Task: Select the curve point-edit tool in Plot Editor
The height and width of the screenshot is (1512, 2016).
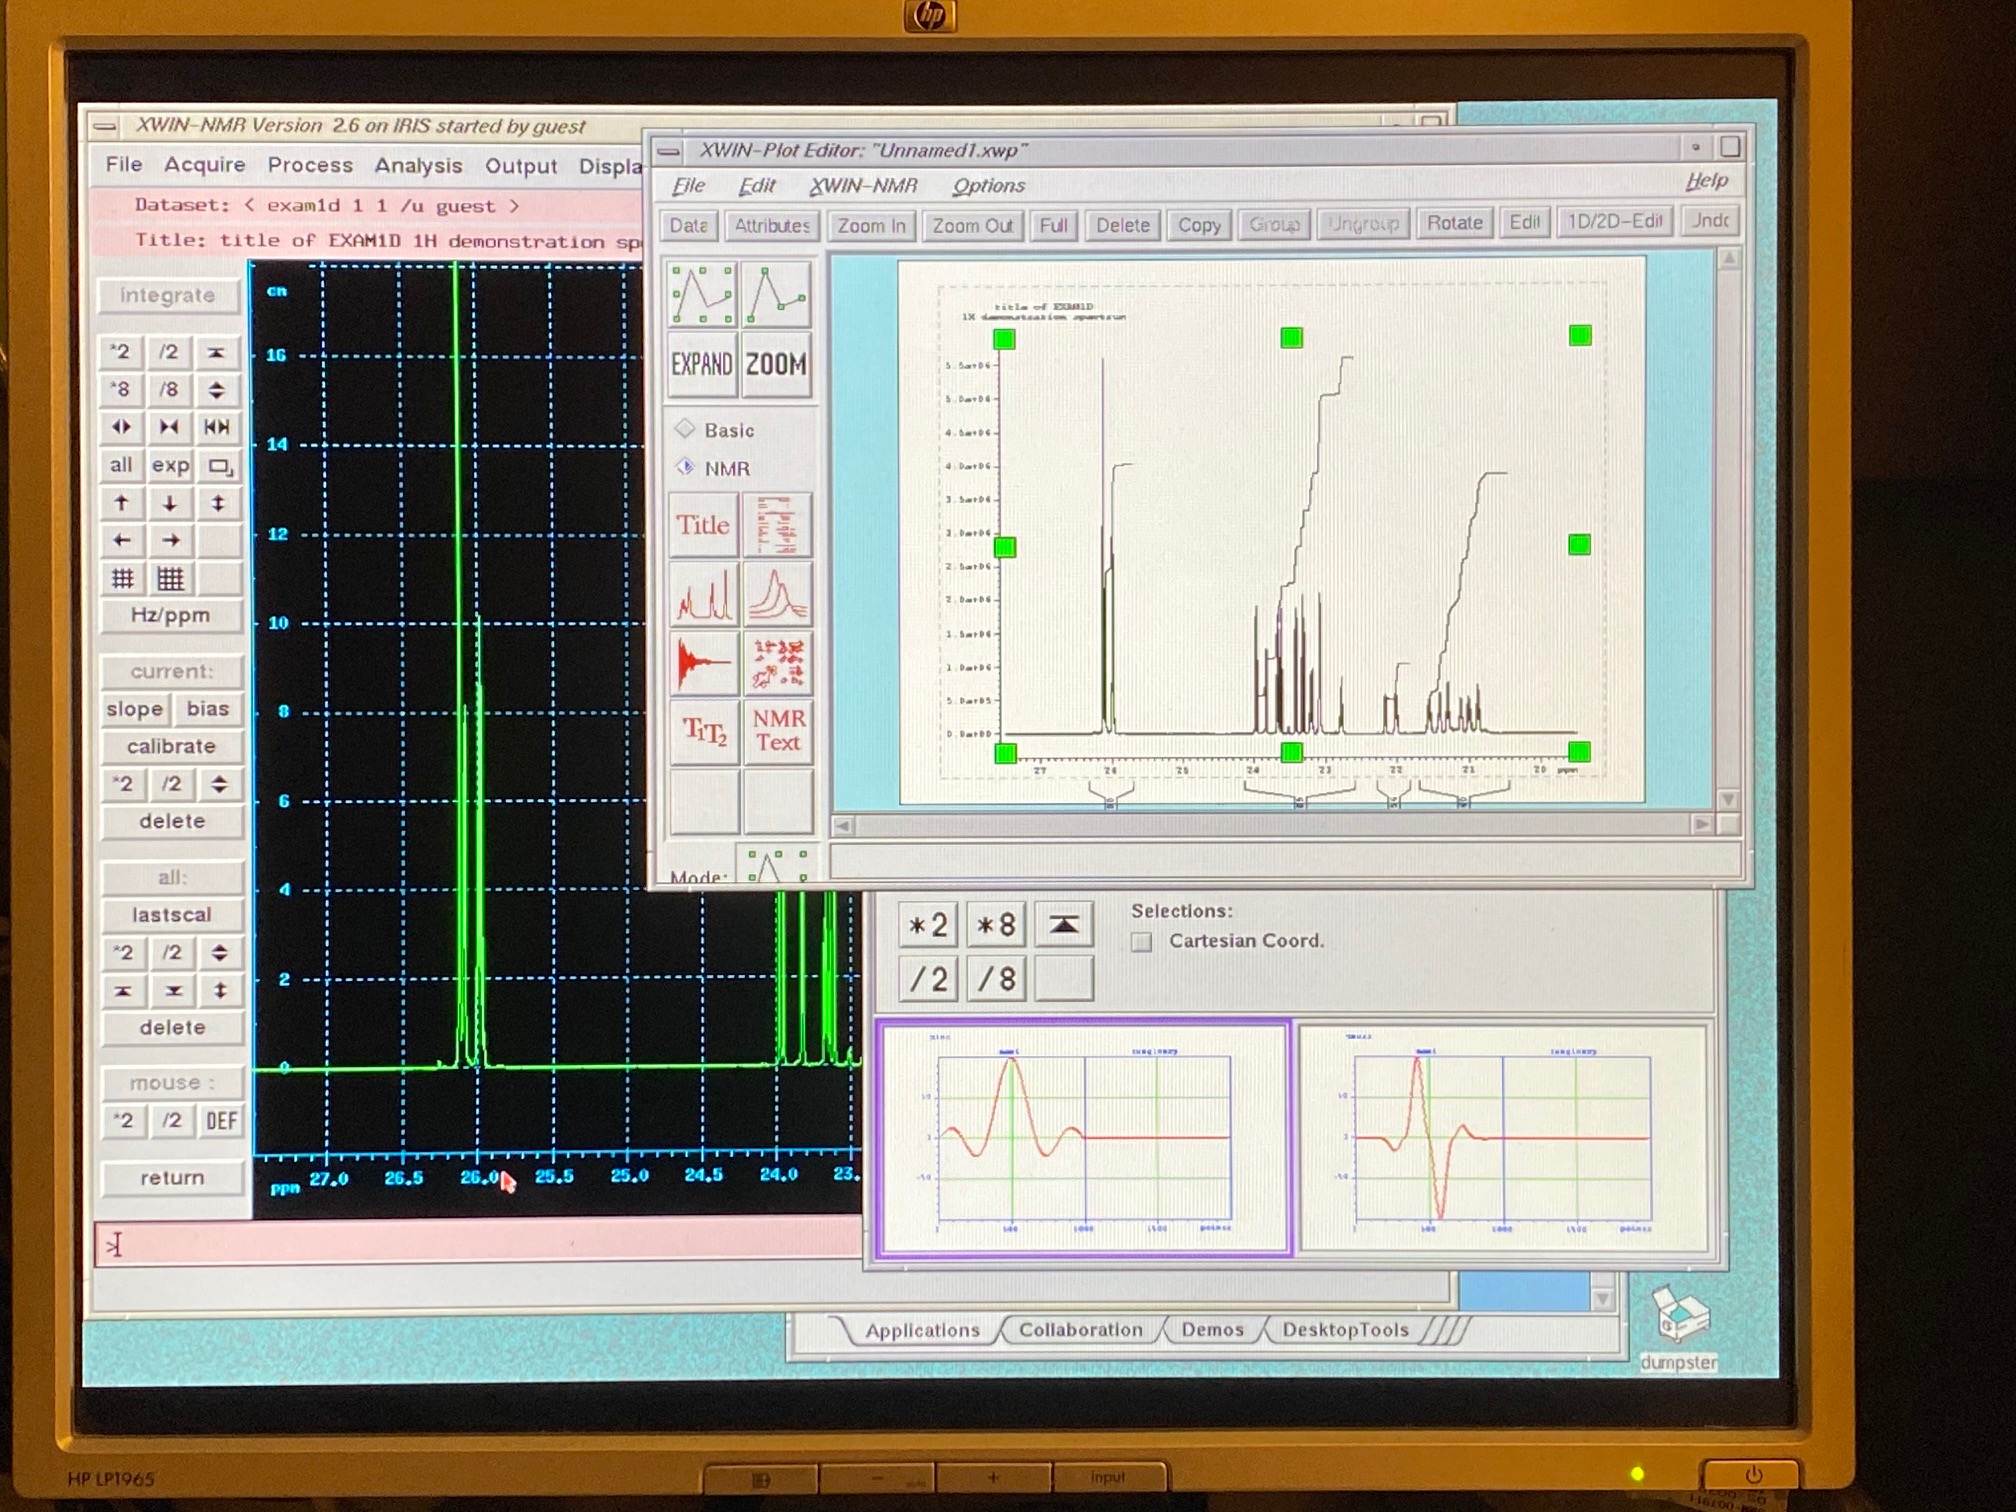Action: pyautogui.click(x=776, y=294)
